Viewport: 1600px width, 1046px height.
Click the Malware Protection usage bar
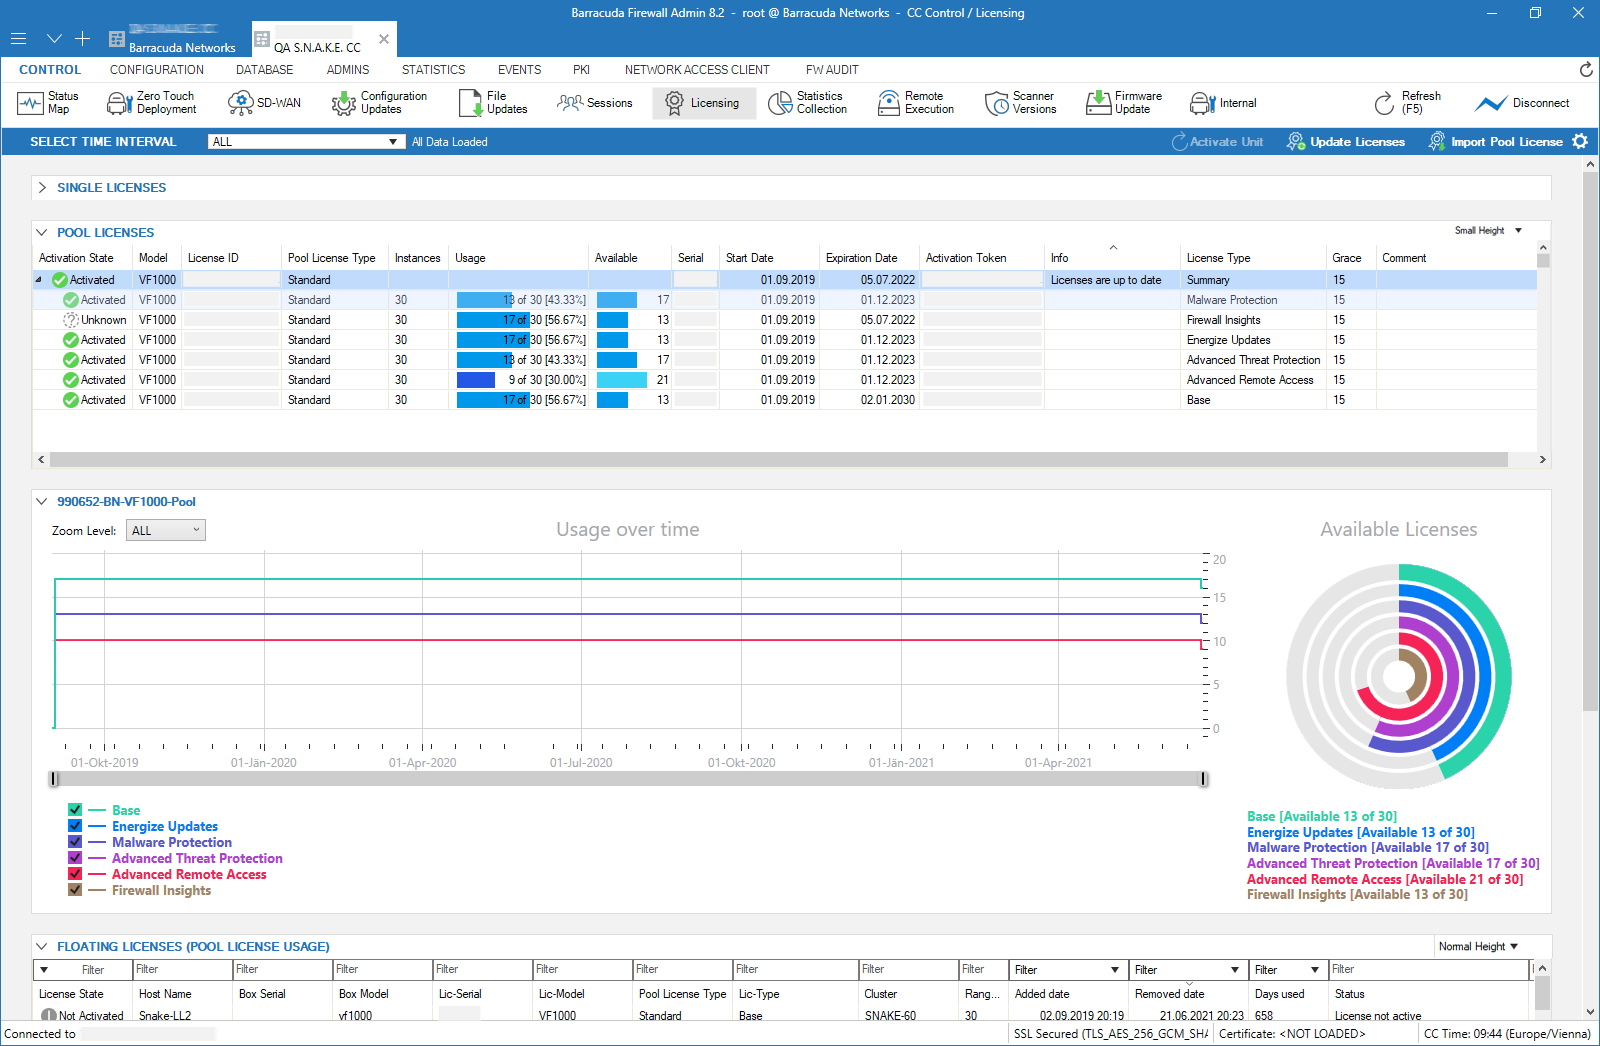pyautogui.click(x=520, y=300)
